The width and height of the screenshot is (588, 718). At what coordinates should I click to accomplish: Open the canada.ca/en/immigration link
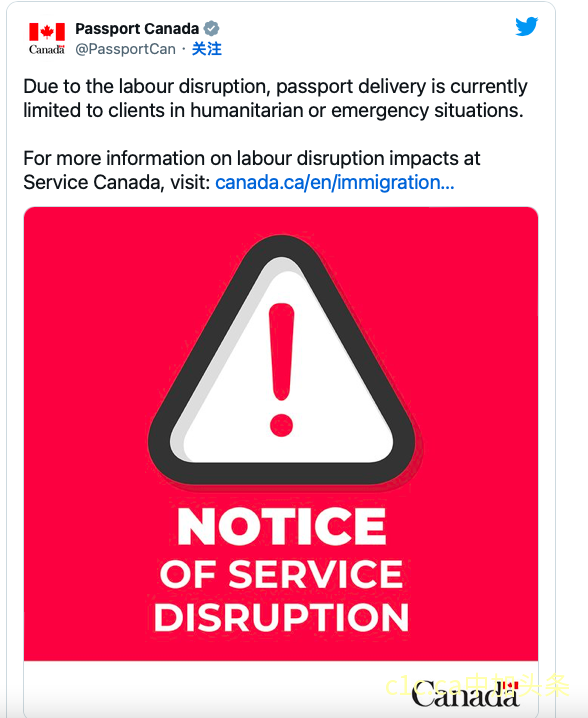click(335, 183)
